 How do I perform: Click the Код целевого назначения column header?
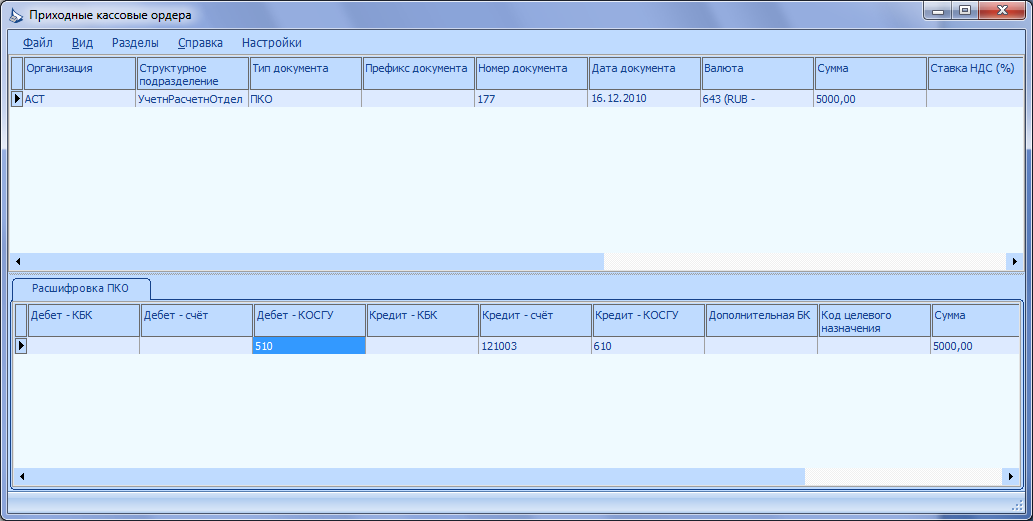pos(875,321)
